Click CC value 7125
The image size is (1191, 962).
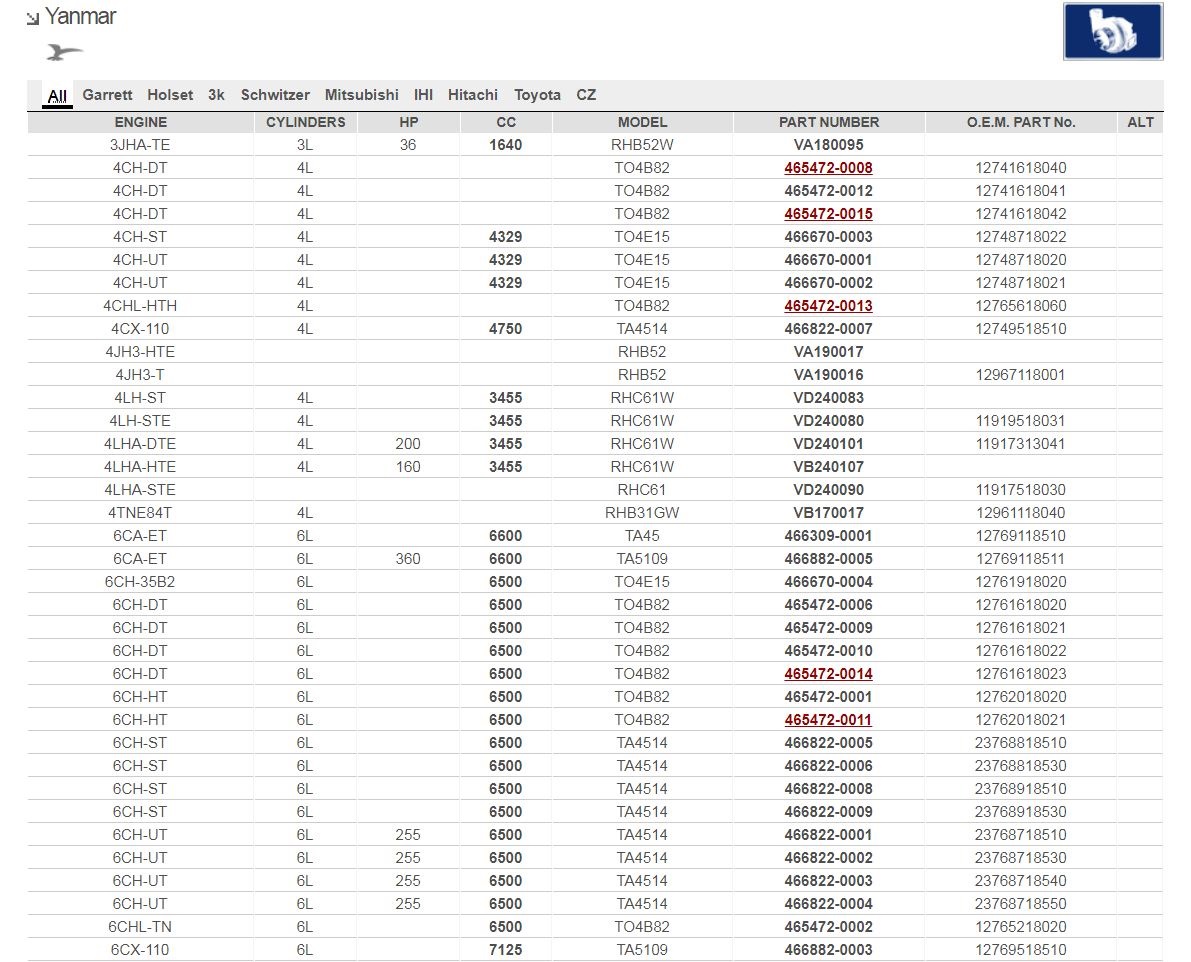(x=506, y=950)
